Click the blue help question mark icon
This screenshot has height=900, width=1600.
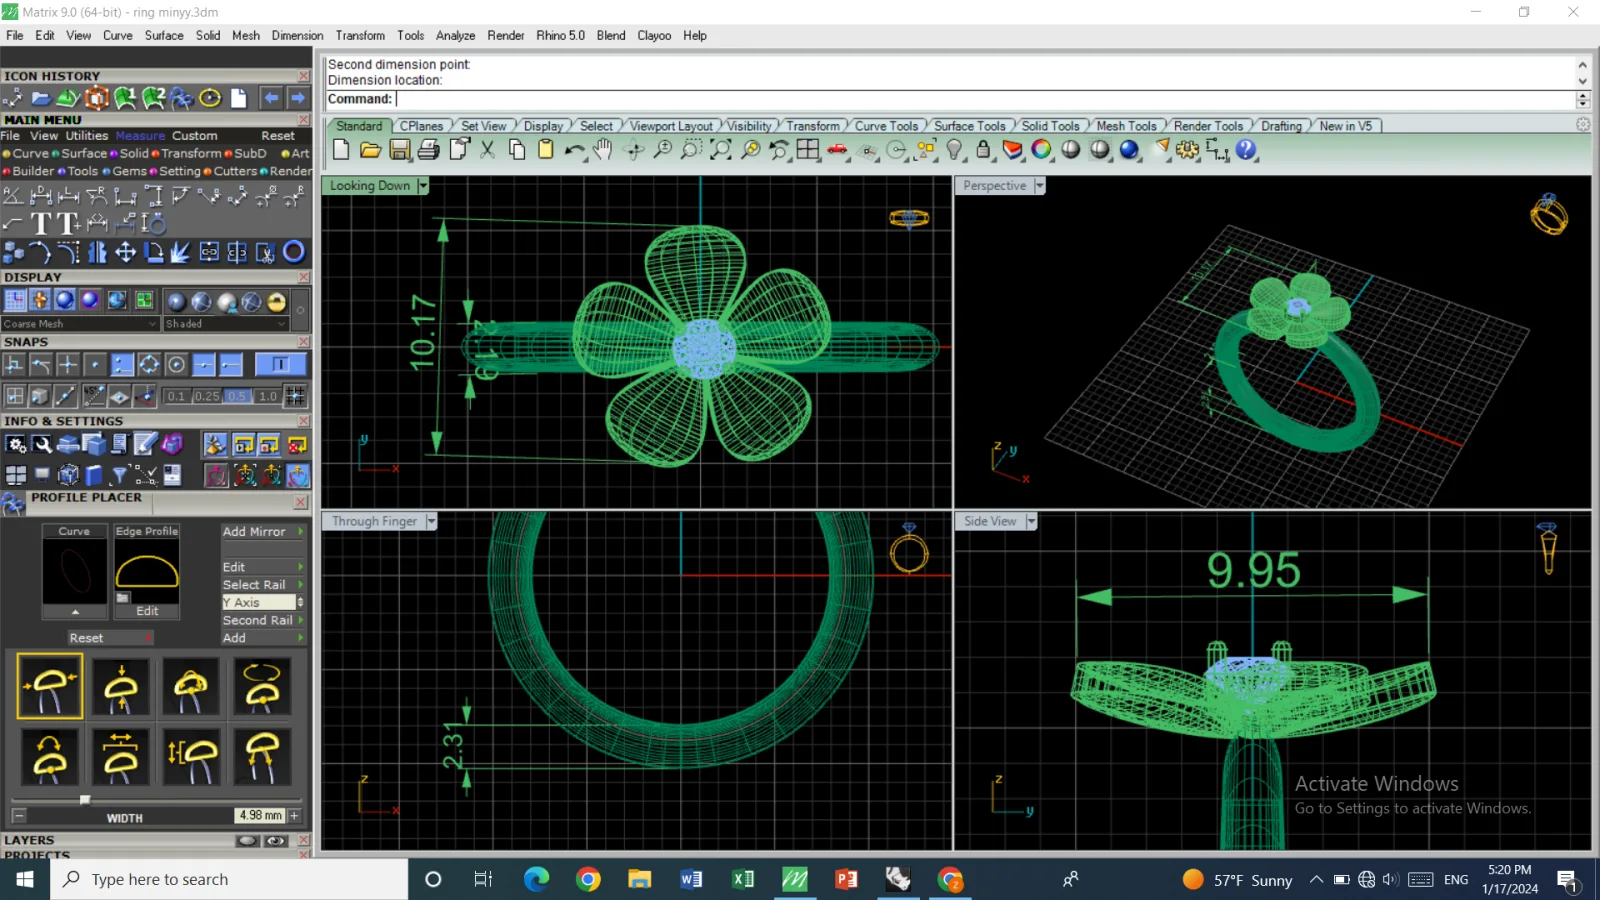point(1245,150)
